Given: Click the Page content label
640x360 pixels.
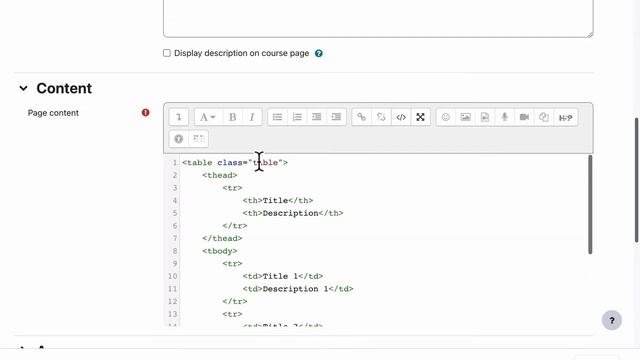Looking at the screenshot, I should point(53,113).
